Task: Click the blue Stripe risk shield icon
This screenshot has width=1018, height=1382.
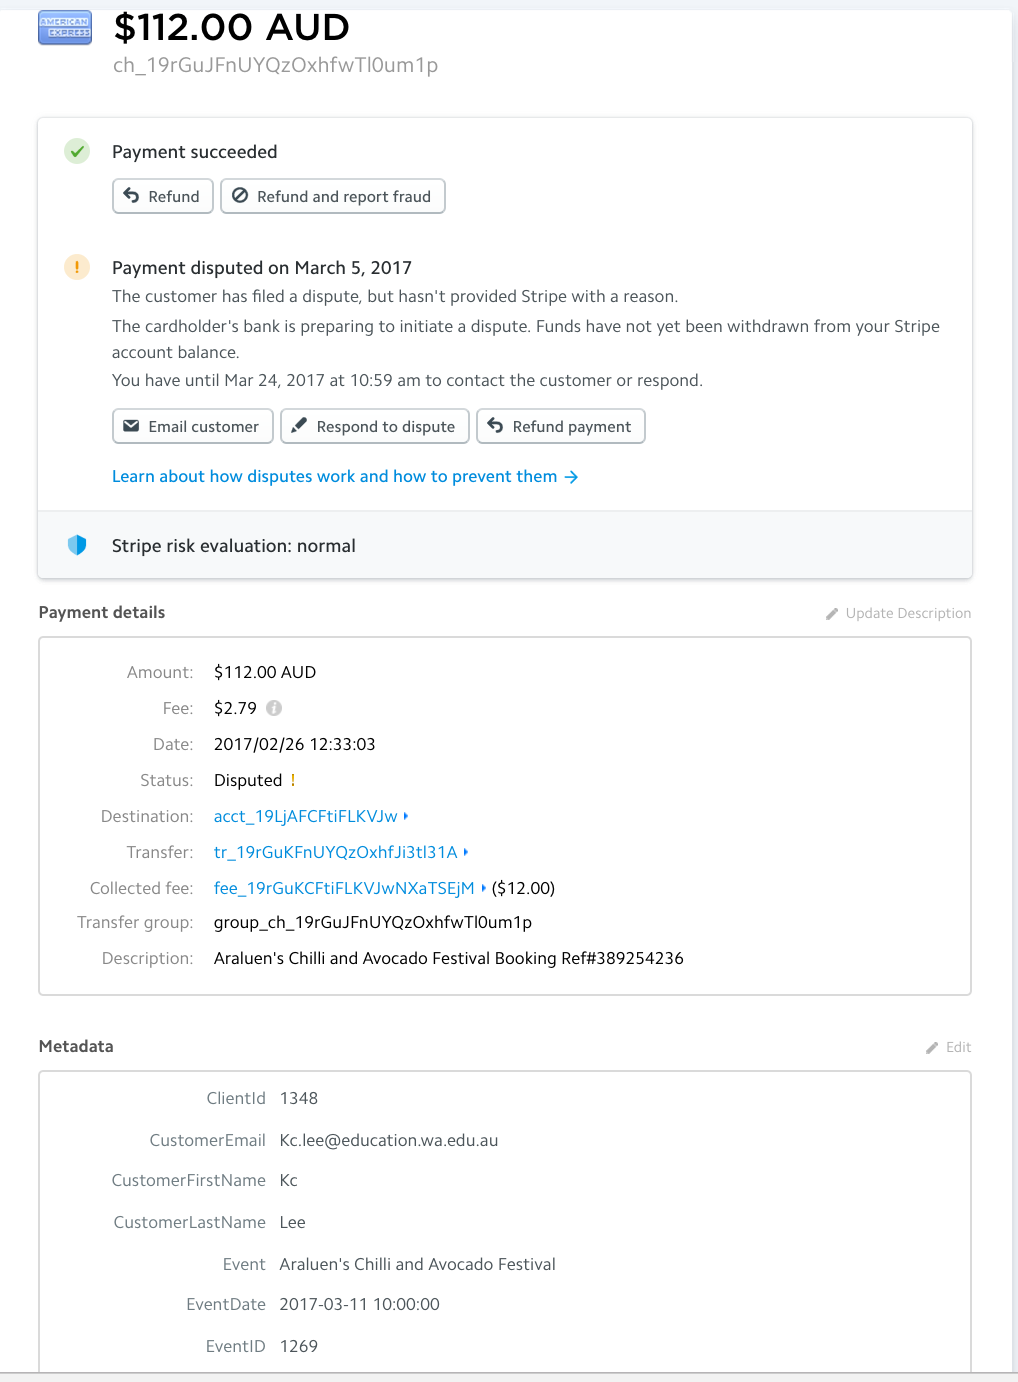Action: (77, 545)
